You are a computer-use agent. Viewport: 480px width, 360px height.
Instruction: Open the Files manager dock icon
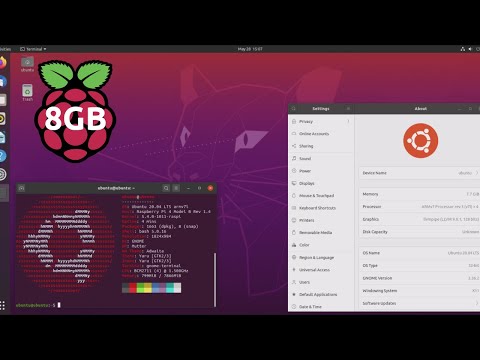(x=3, y=100)
